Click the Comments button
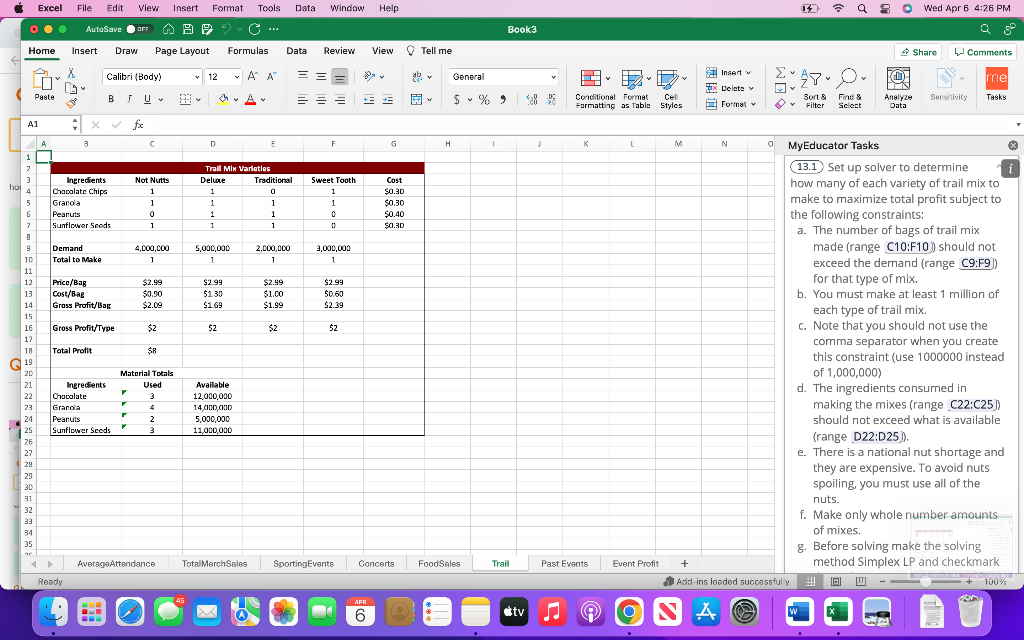 (981, 51)
